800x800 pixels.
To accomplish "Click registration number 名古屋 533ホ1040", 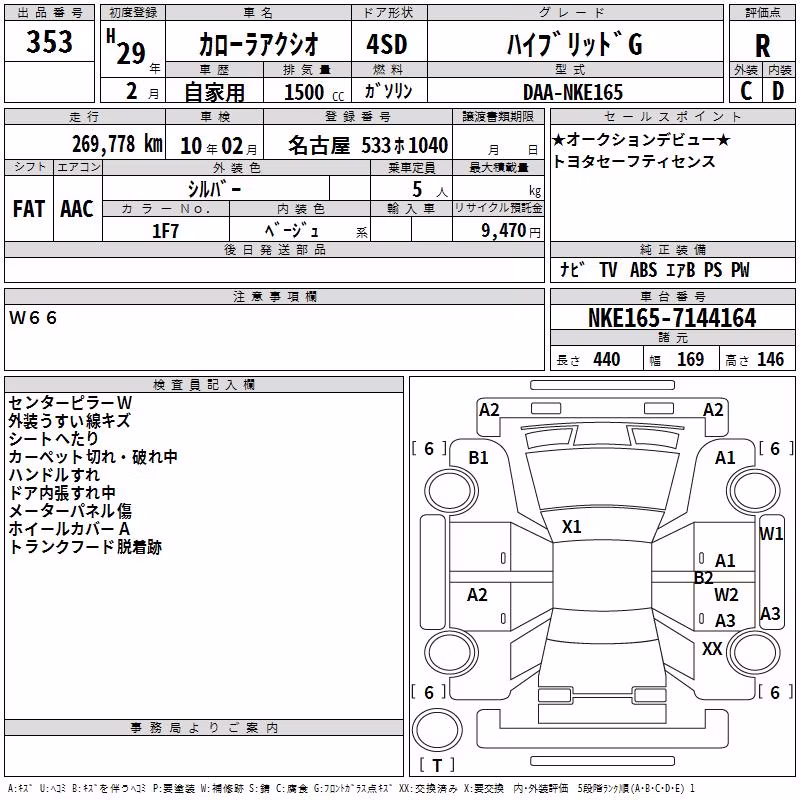I will coord(368,145).
